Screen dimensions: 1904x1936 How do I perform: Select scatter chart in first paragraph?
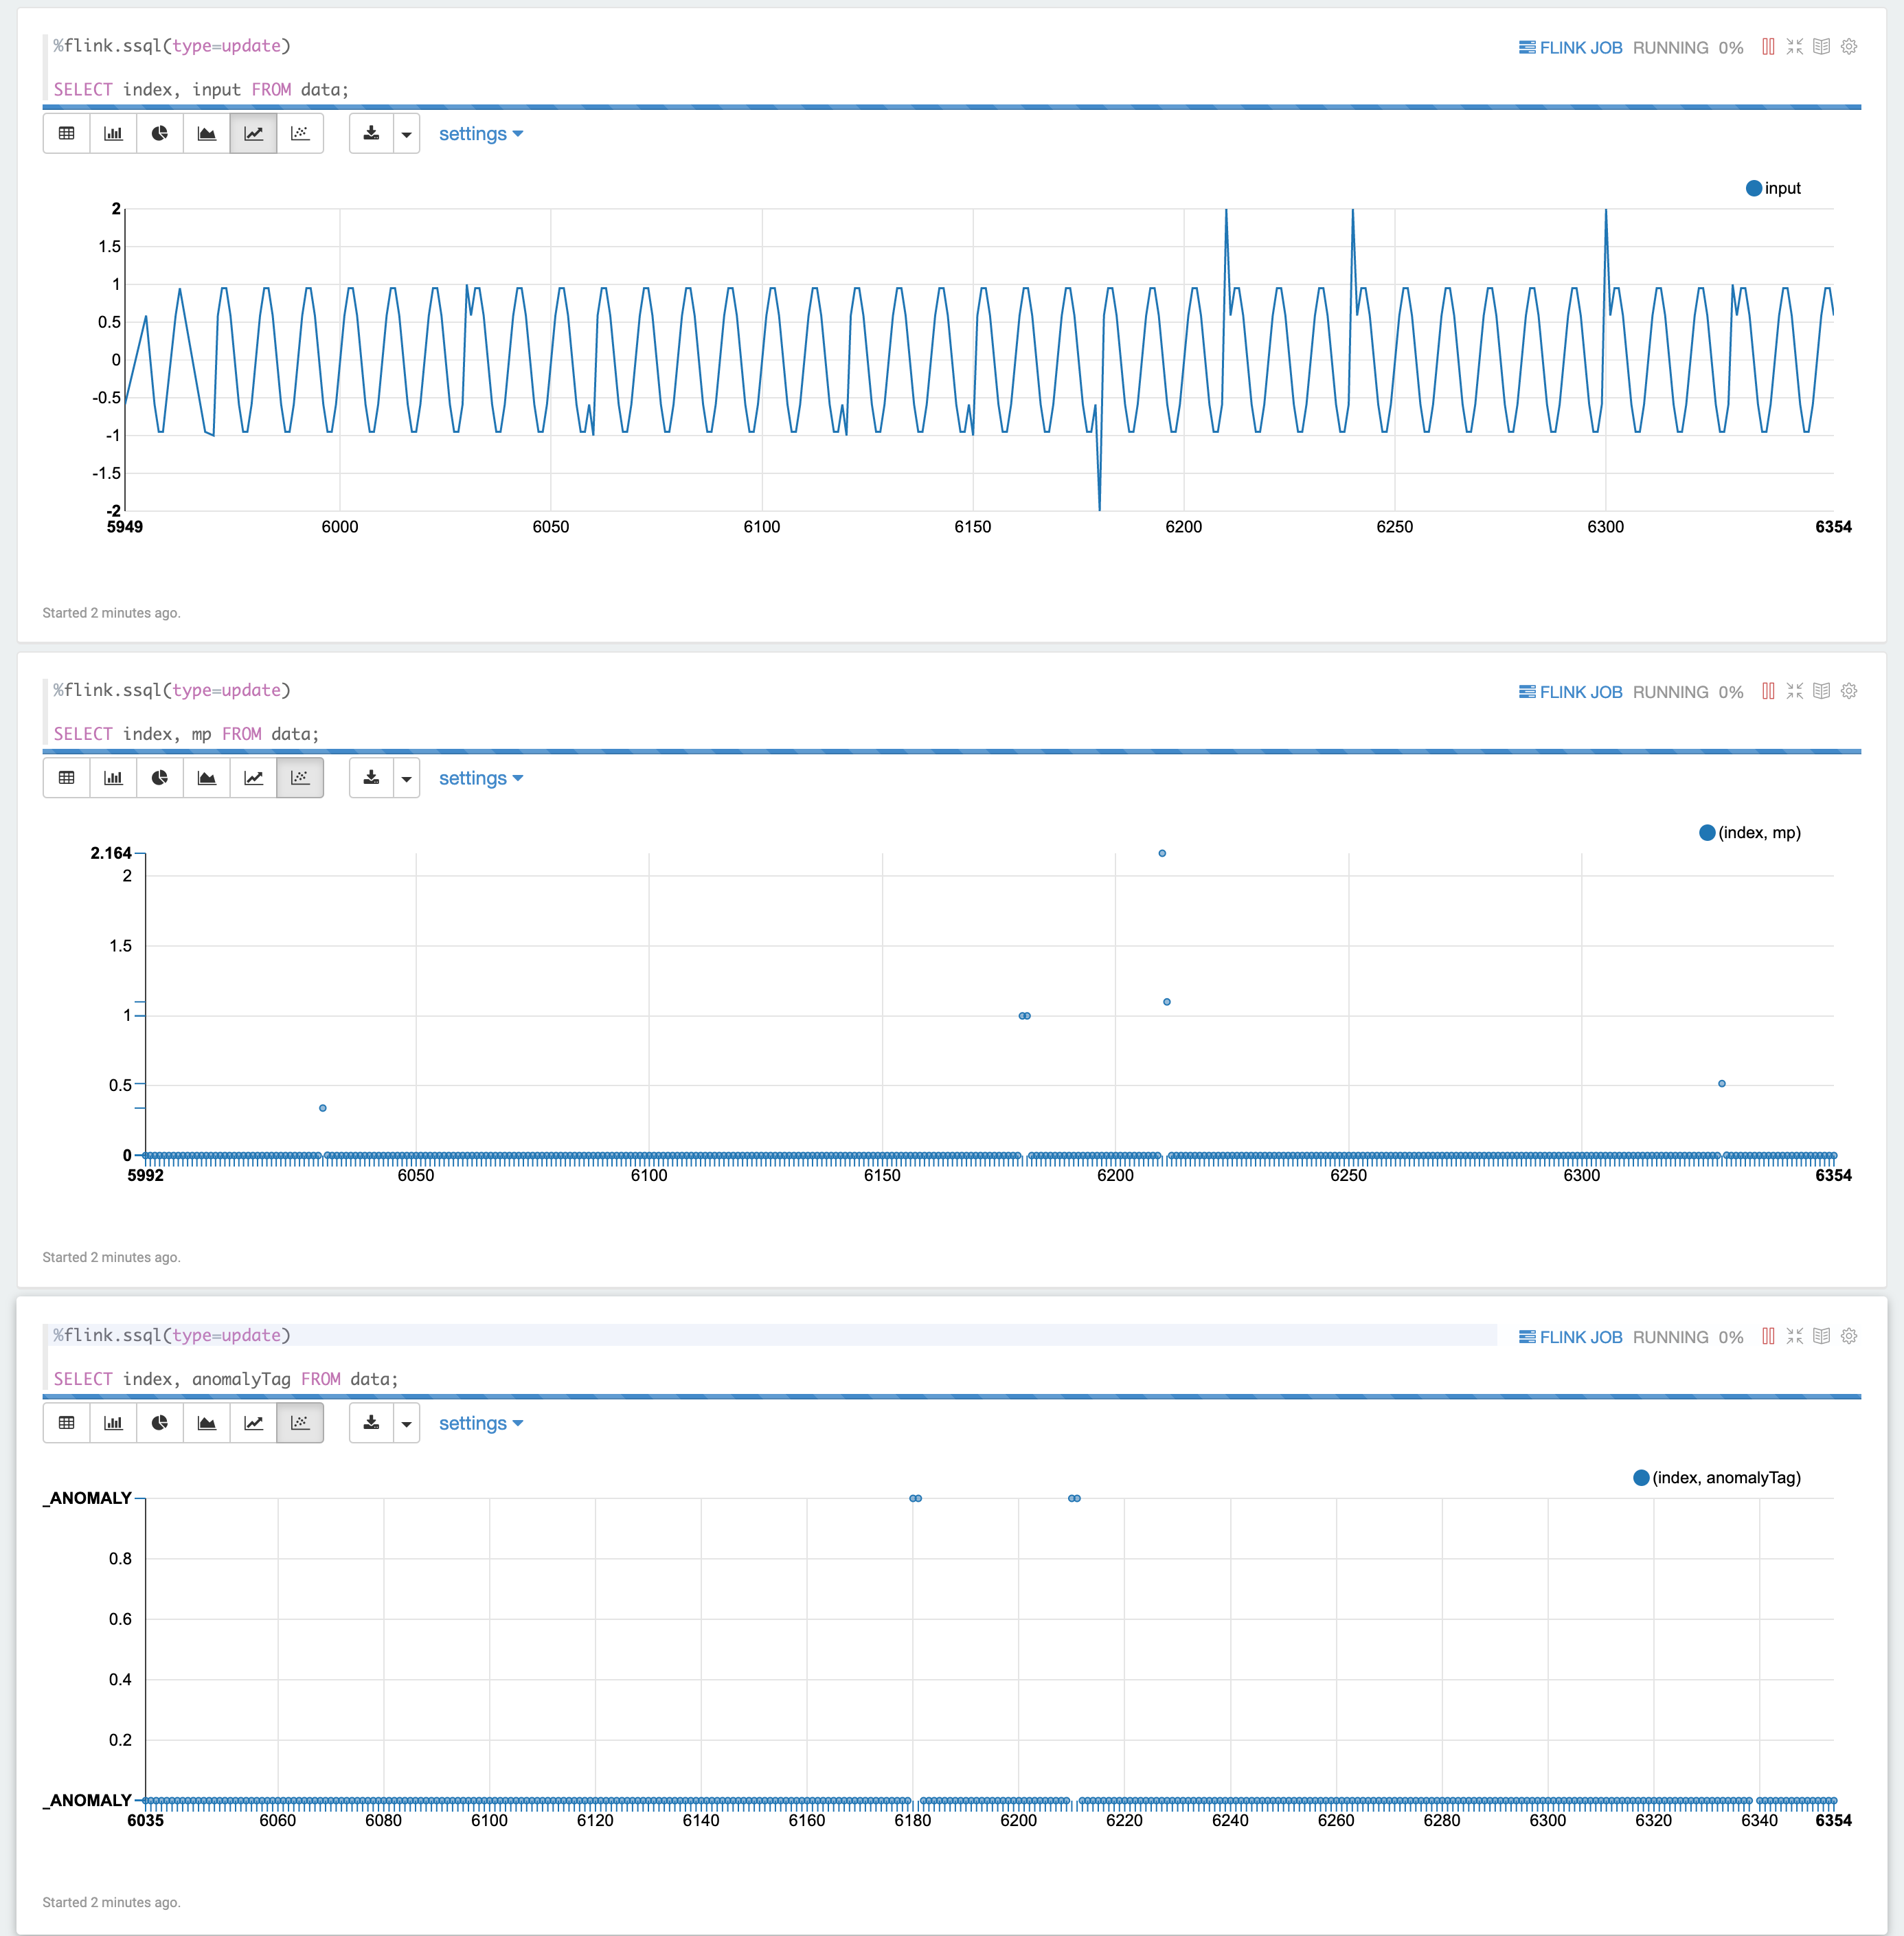tap(300, 134)
